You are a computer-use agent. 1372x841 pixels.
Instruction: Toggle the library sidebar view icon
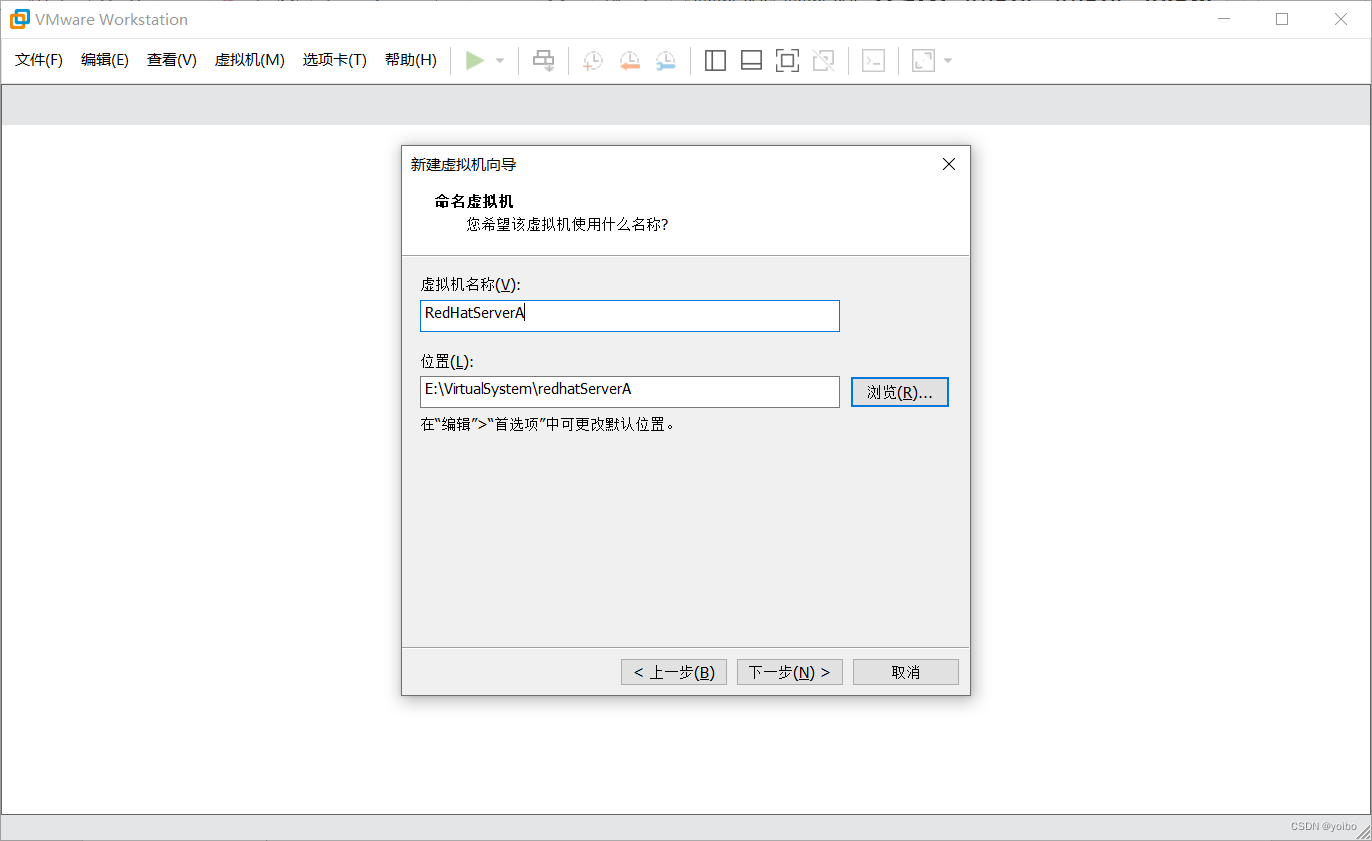tap(715, 61)
